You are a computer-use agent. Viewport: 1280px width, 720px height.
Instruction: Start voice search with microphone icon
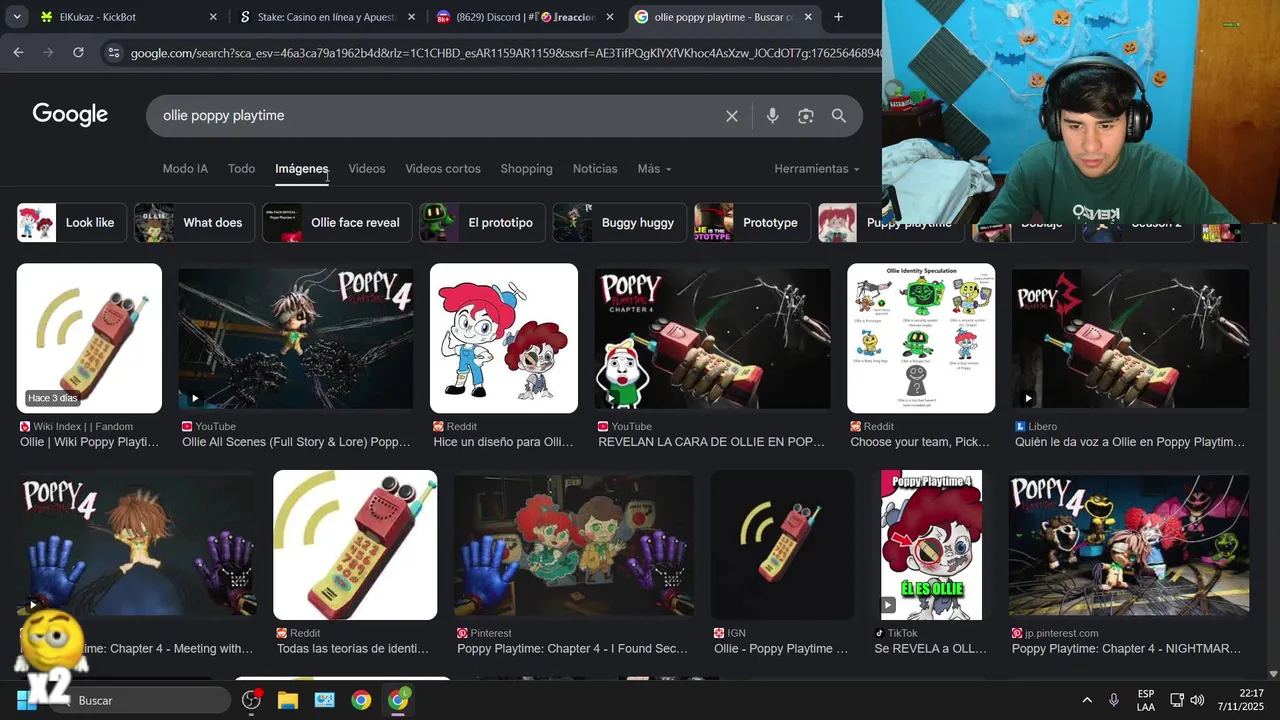pos(772,116)
